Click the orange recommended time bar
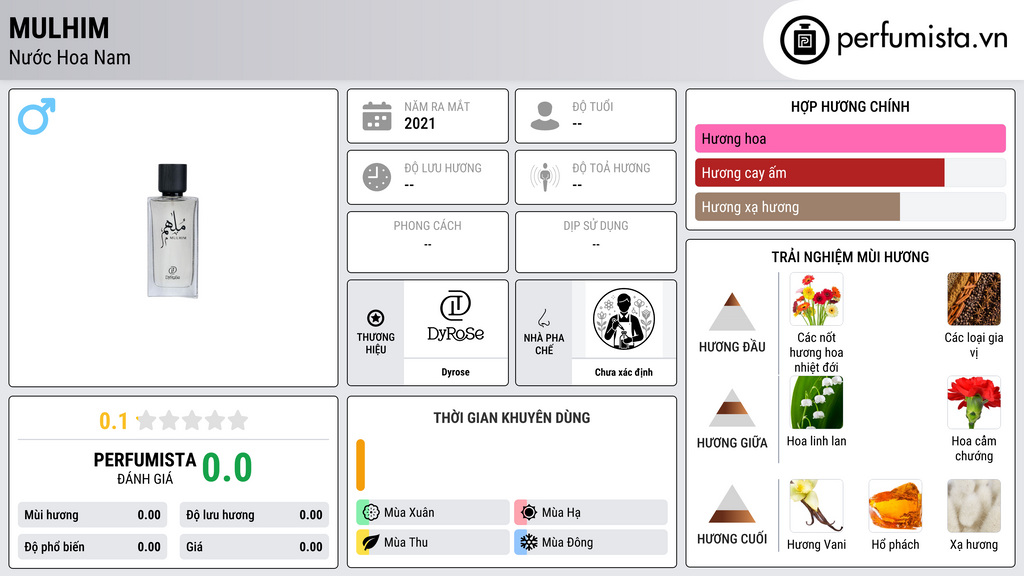This screenshot has width=1024, height=576. pos(360,465)
